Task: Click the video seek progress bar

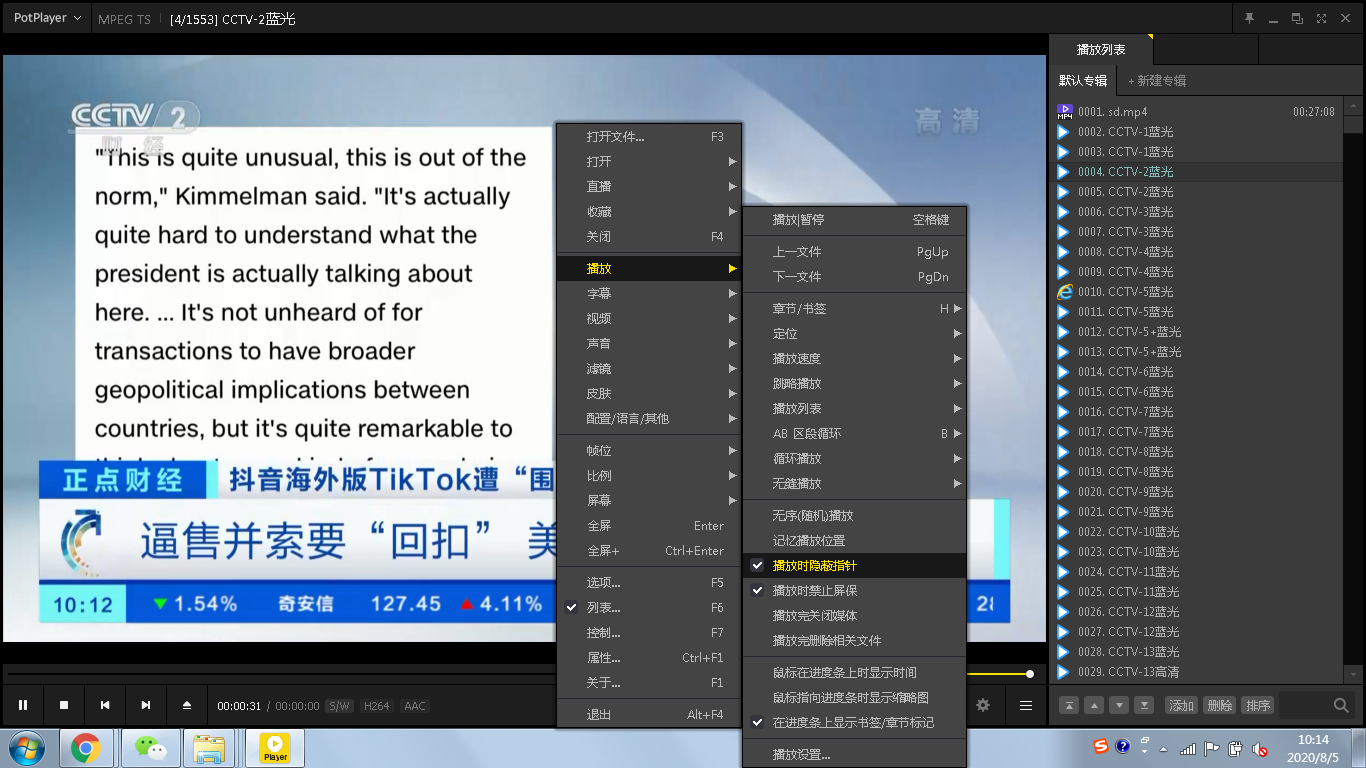Action: [280, 674]
